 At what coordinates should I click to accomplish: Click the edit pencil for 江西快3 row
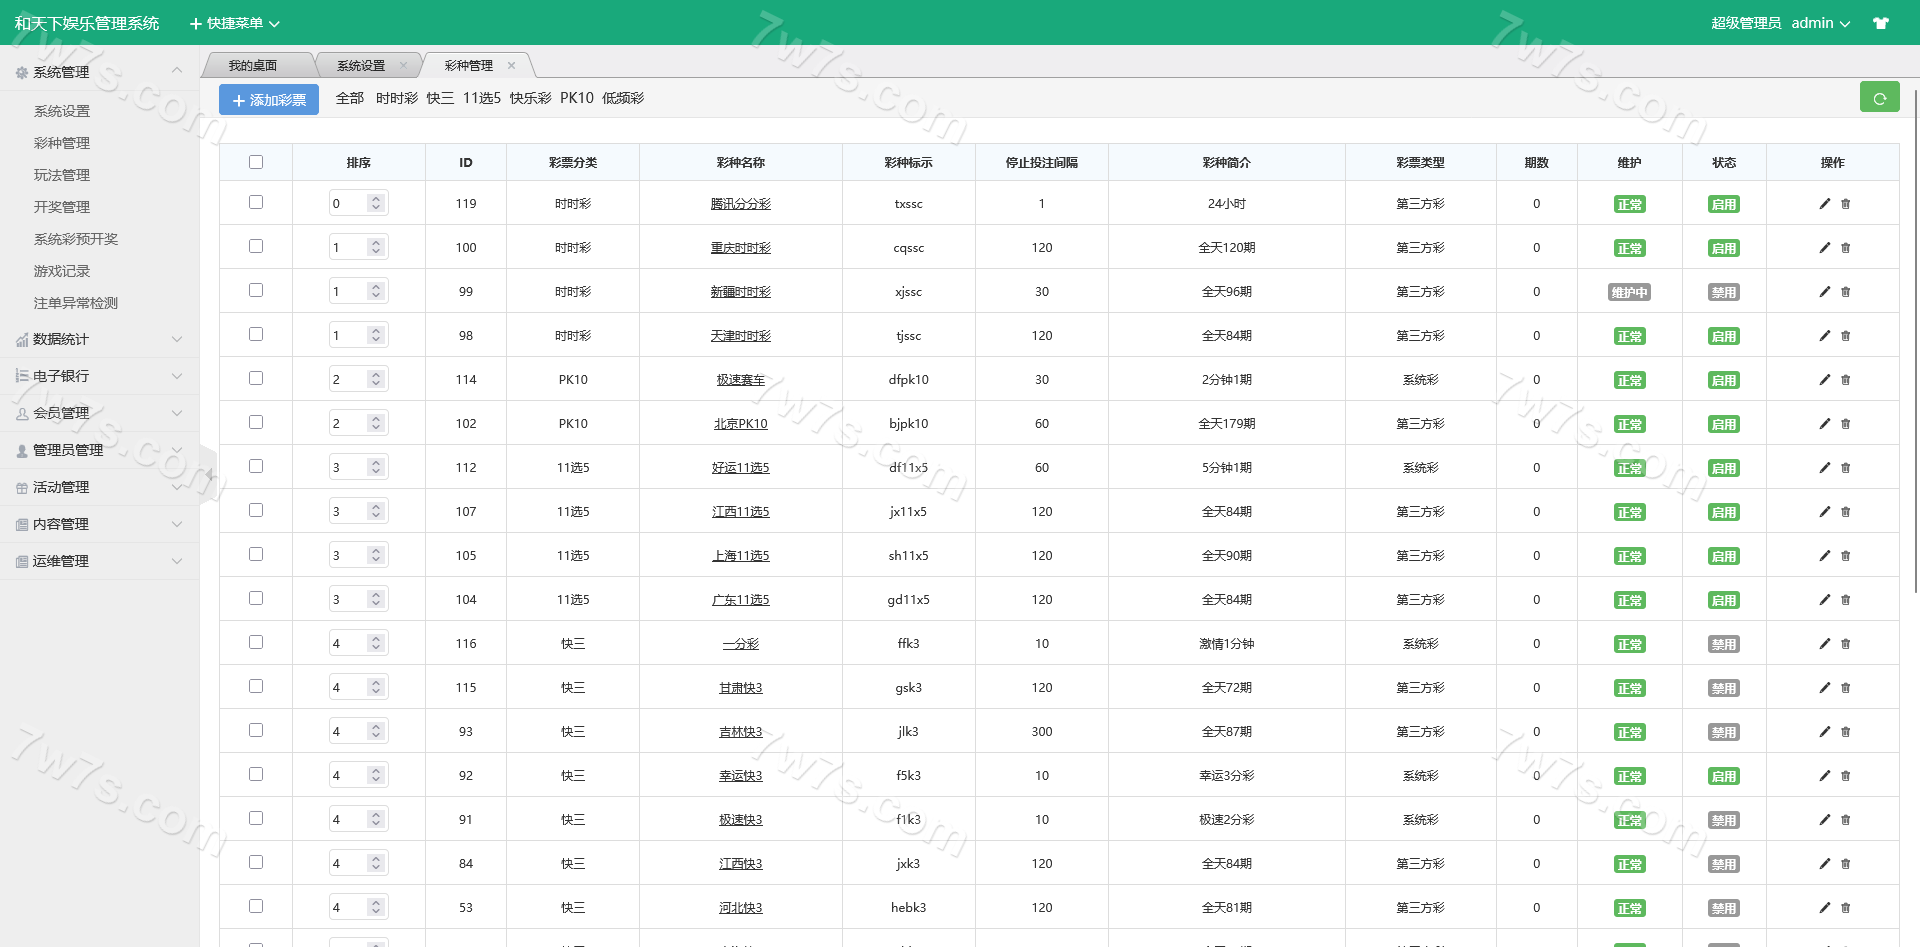1824,864
